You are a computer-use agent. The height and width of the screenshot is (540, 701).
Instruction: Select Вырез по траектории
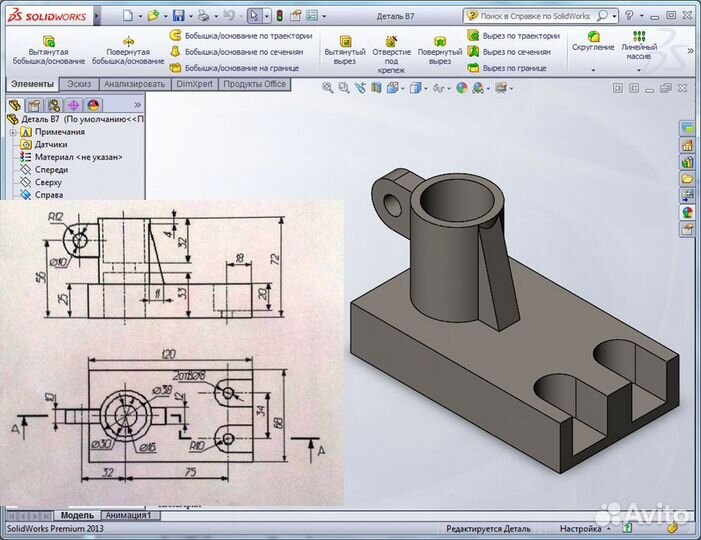pos(514,36)
